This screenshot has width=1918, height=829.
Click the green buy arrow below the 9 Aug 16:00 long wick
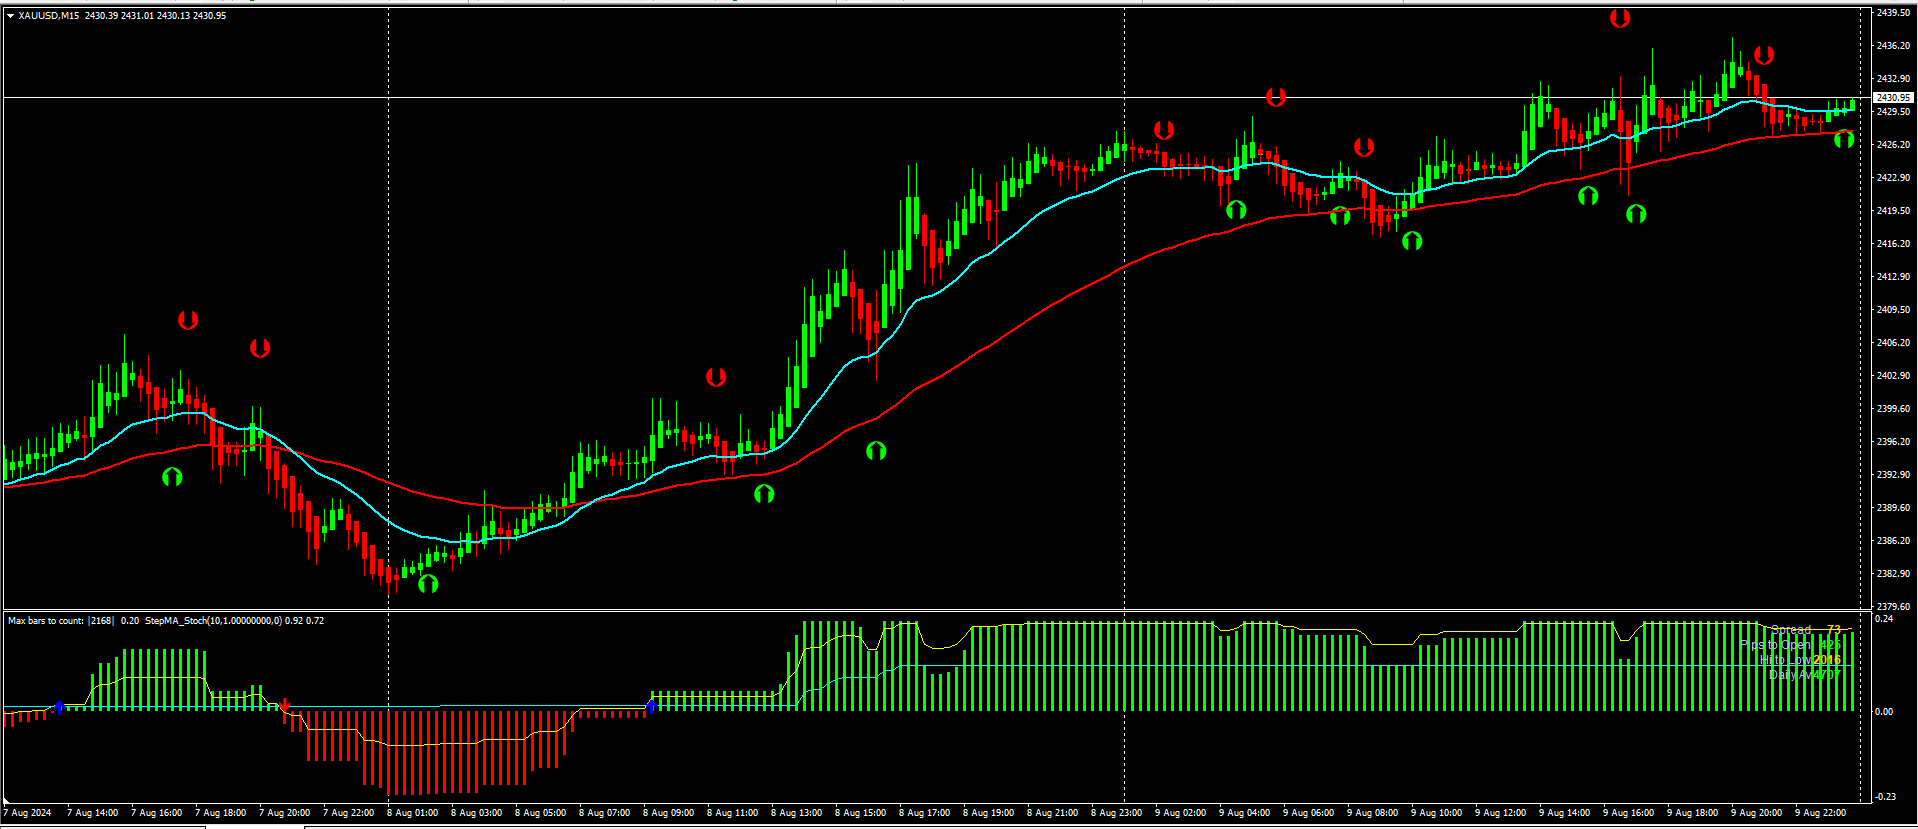[1636, 213]
